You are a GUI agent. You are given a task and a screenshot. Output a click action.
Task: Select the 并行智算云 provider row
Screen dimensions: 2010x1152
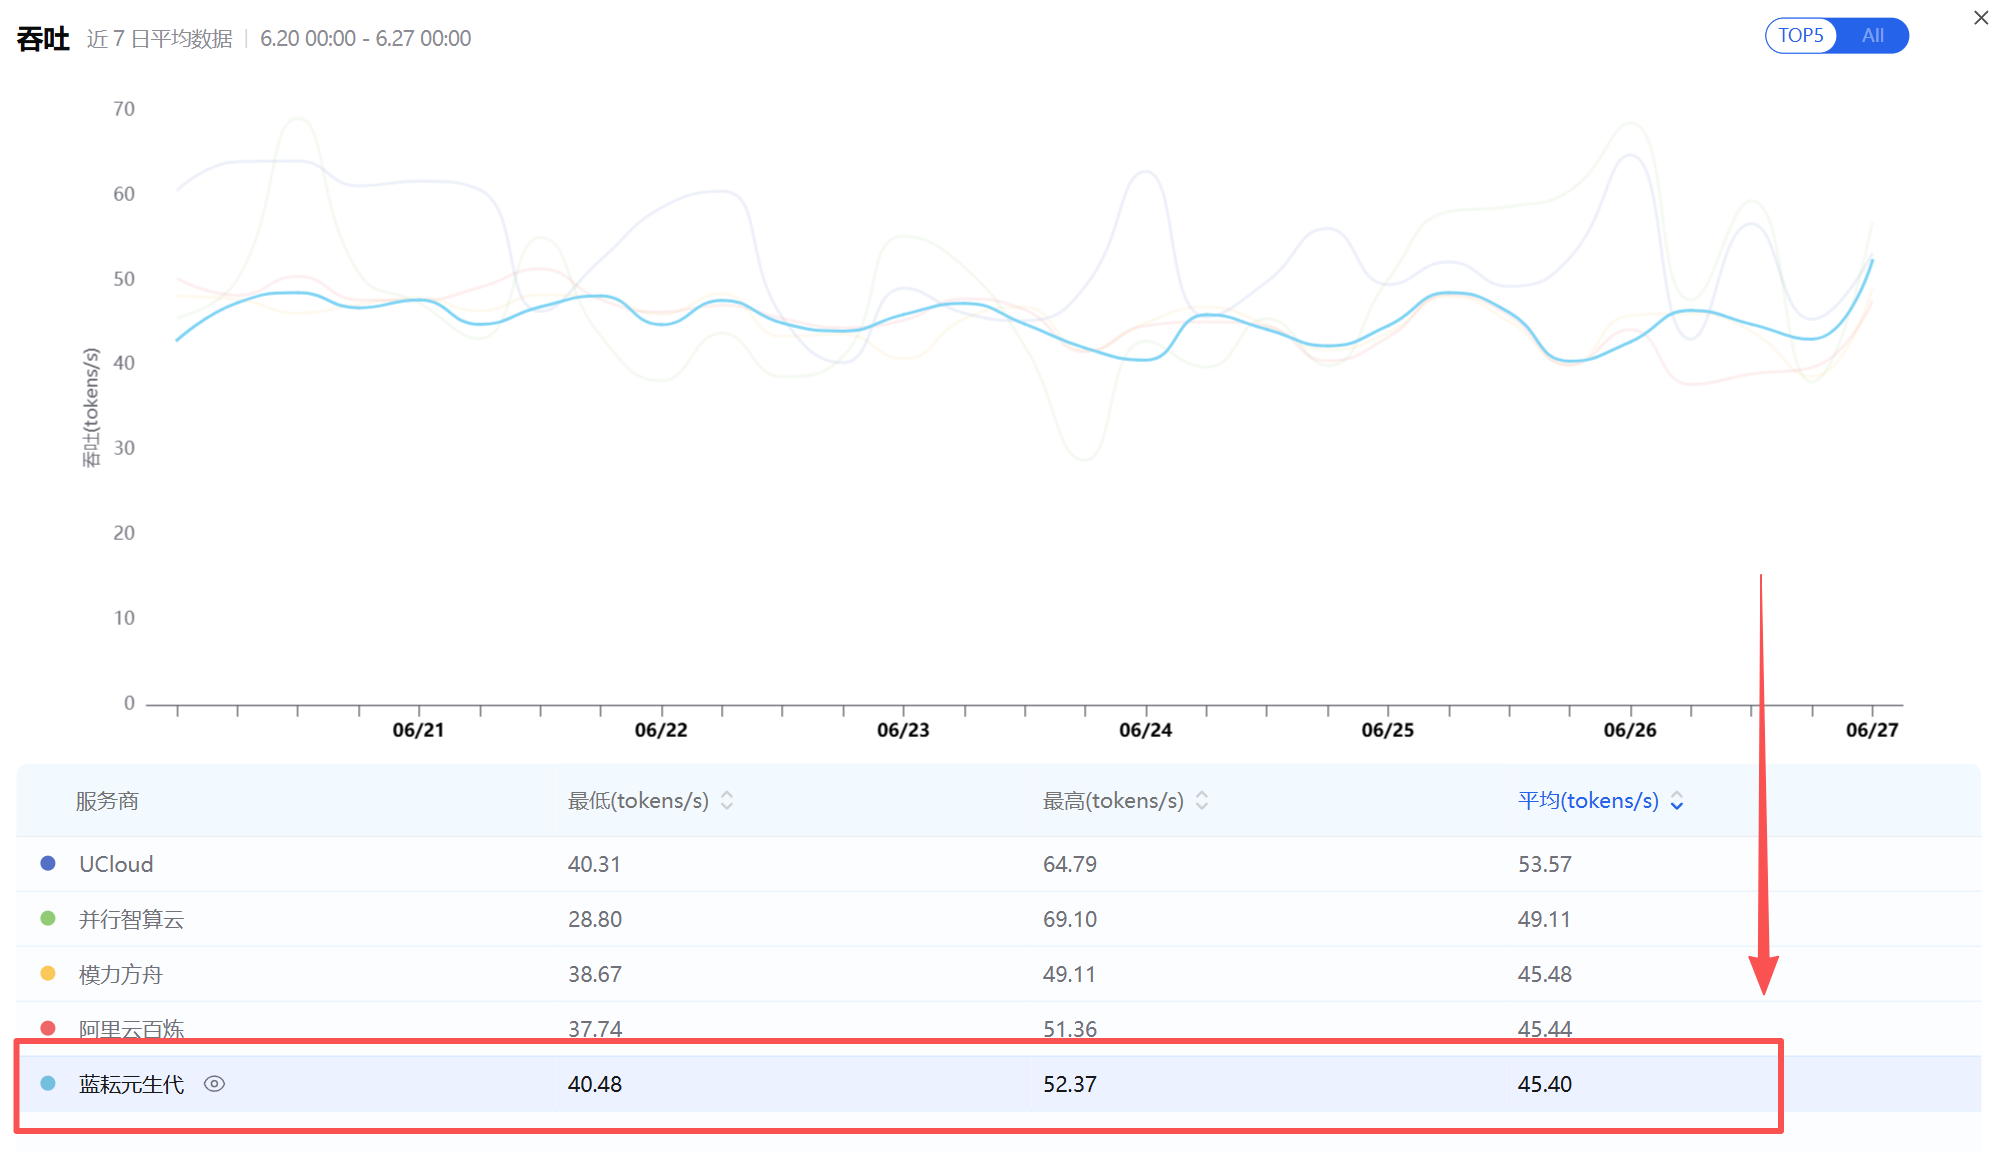pos(998,919)
